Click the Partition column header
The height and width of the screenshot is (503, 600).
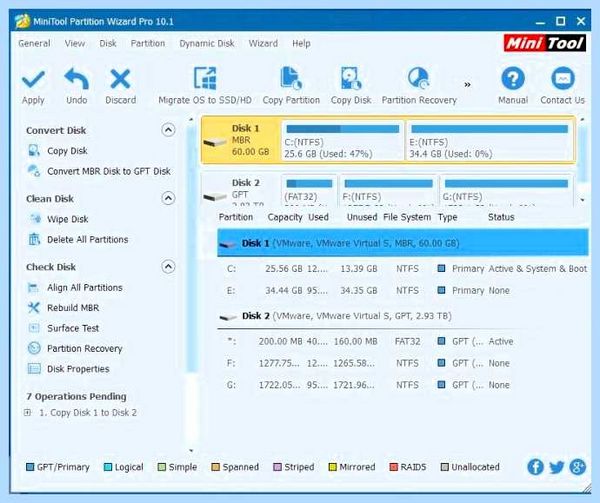coord(236,217)
